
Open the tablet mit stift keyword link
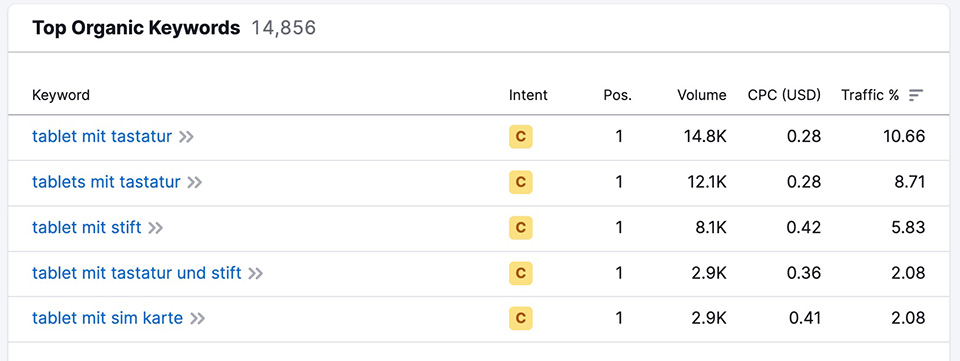tap(86, 227)
